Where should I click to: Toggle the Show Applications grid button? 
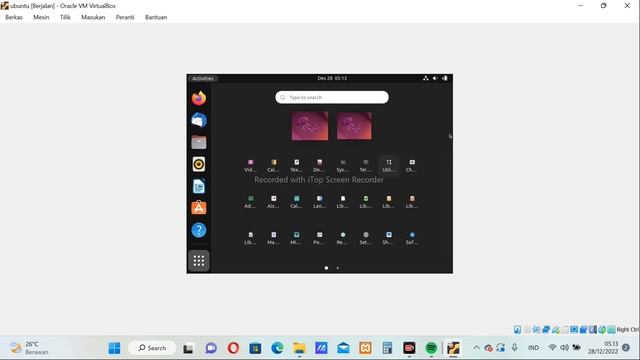click(x=199, y=260)
